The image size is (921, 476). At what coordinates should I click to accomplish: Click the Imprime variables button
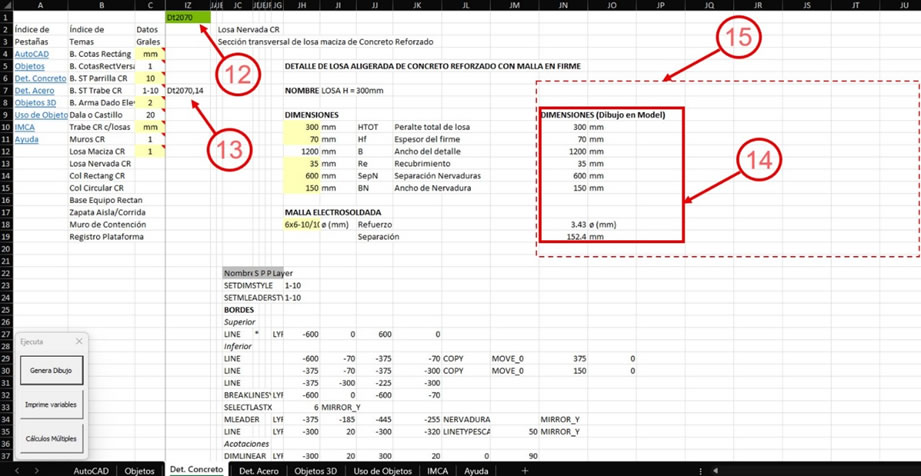pos(52,405)
